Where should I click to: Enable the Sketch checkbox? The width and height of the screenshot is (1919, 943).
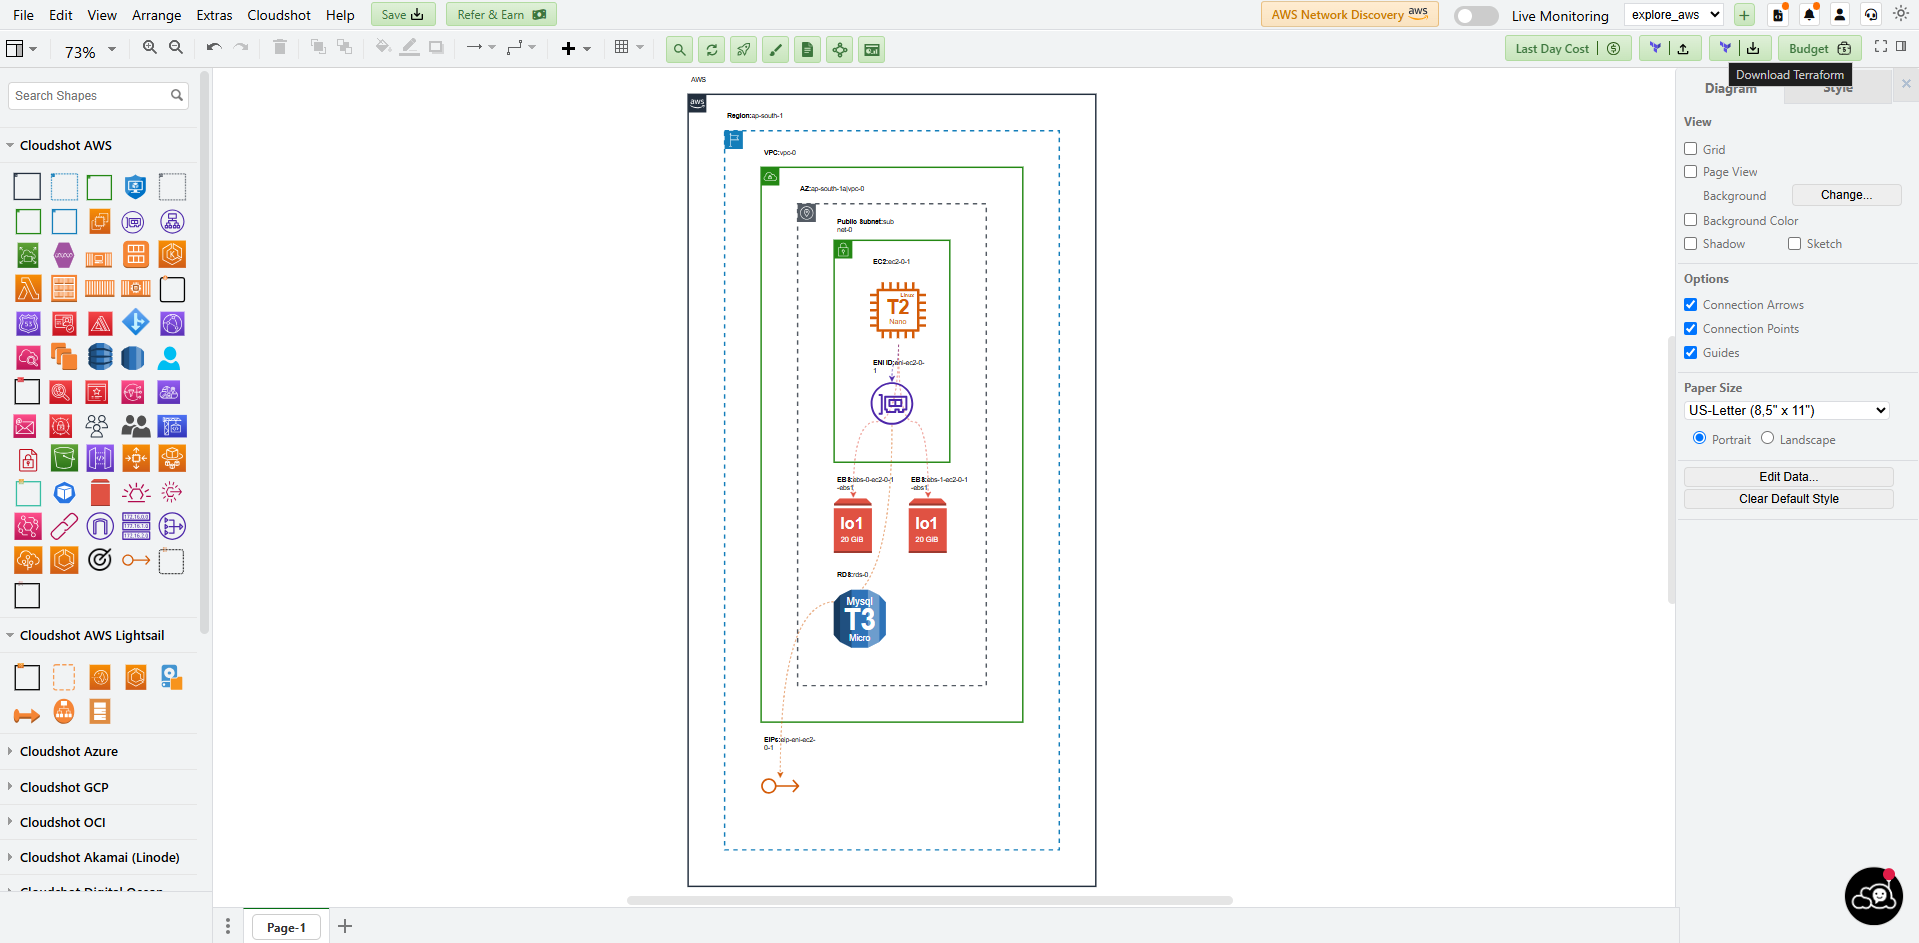coord(1795,243)
